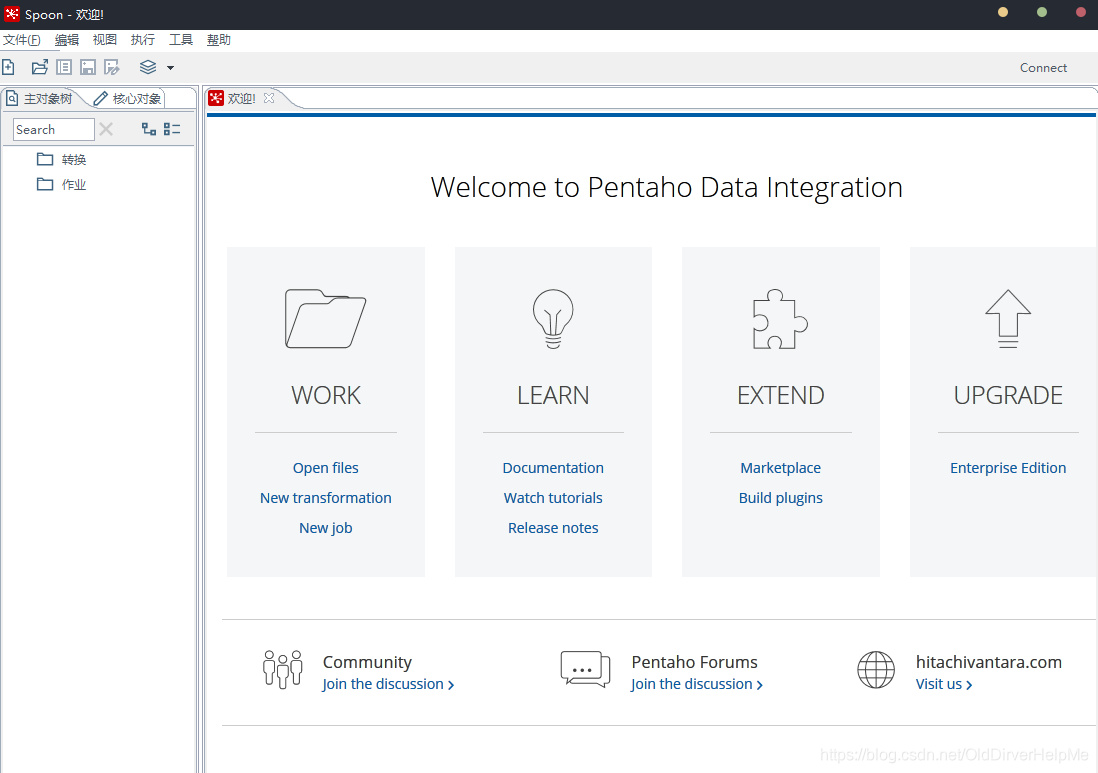Image resolution: width=1098 pixels, height=773 pixels.
Task: Close the 欢迎! tab
Action: (x=269, y=98)
